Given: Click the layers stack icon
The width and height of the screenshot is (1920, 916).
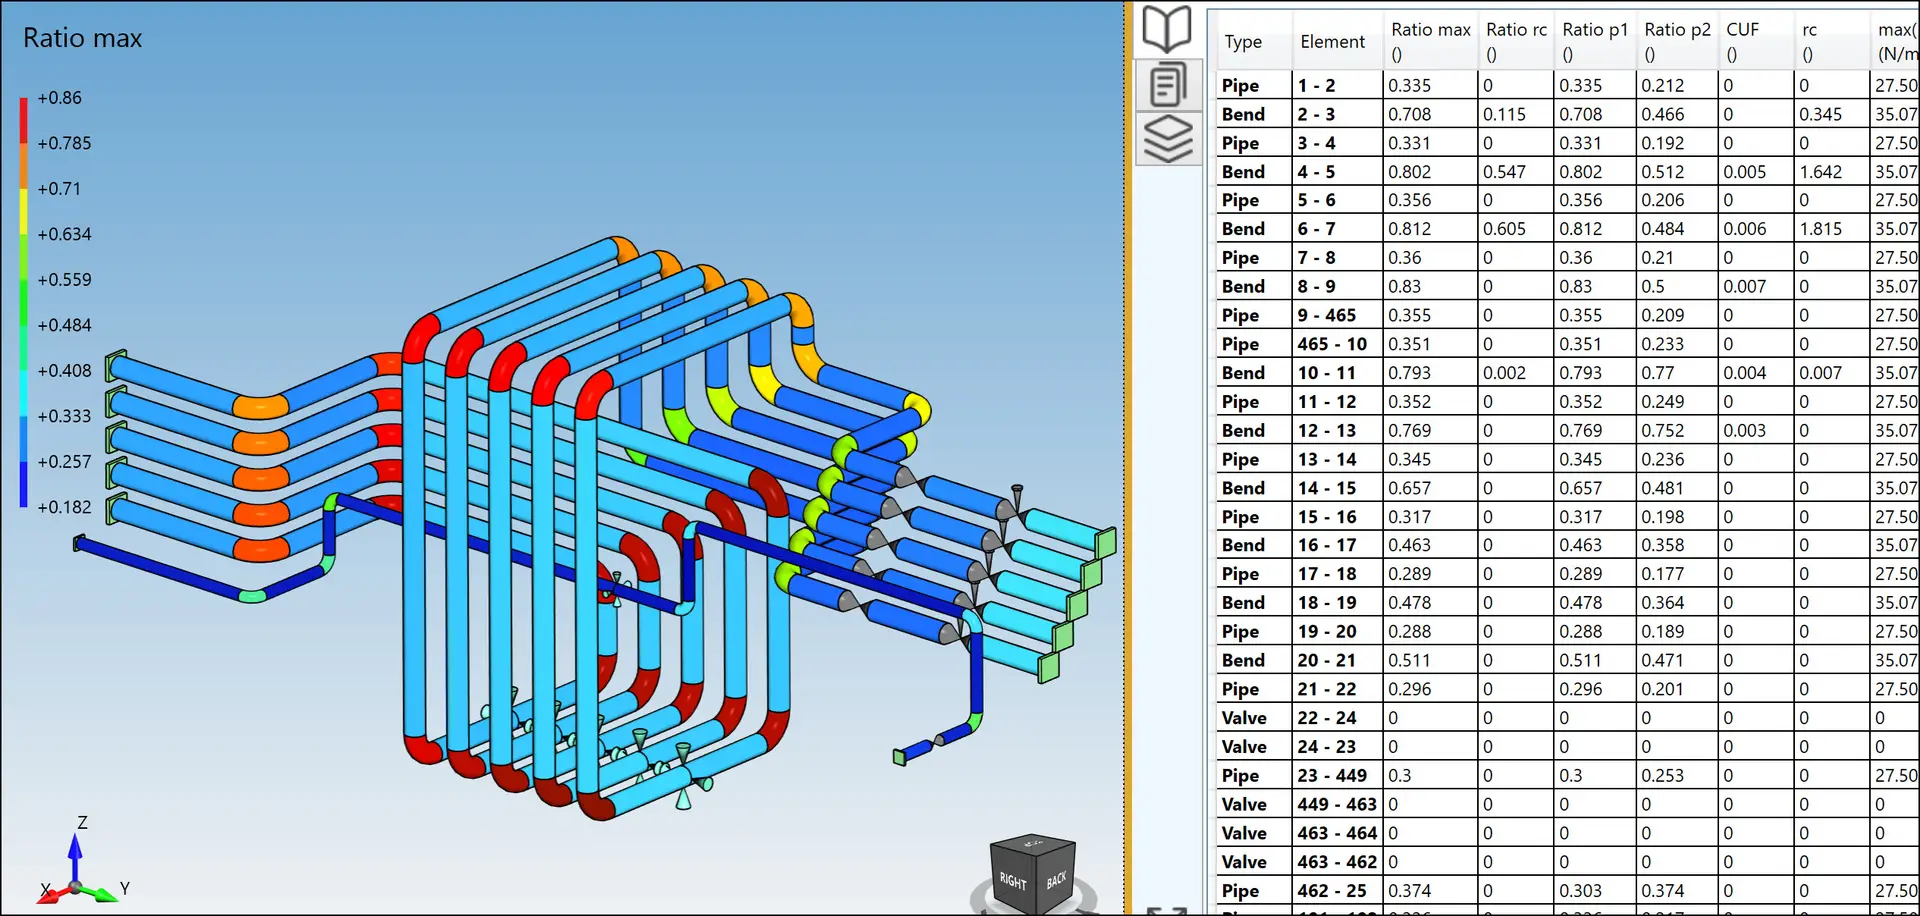Looking at the screenshot, I should pos(1167,138).
